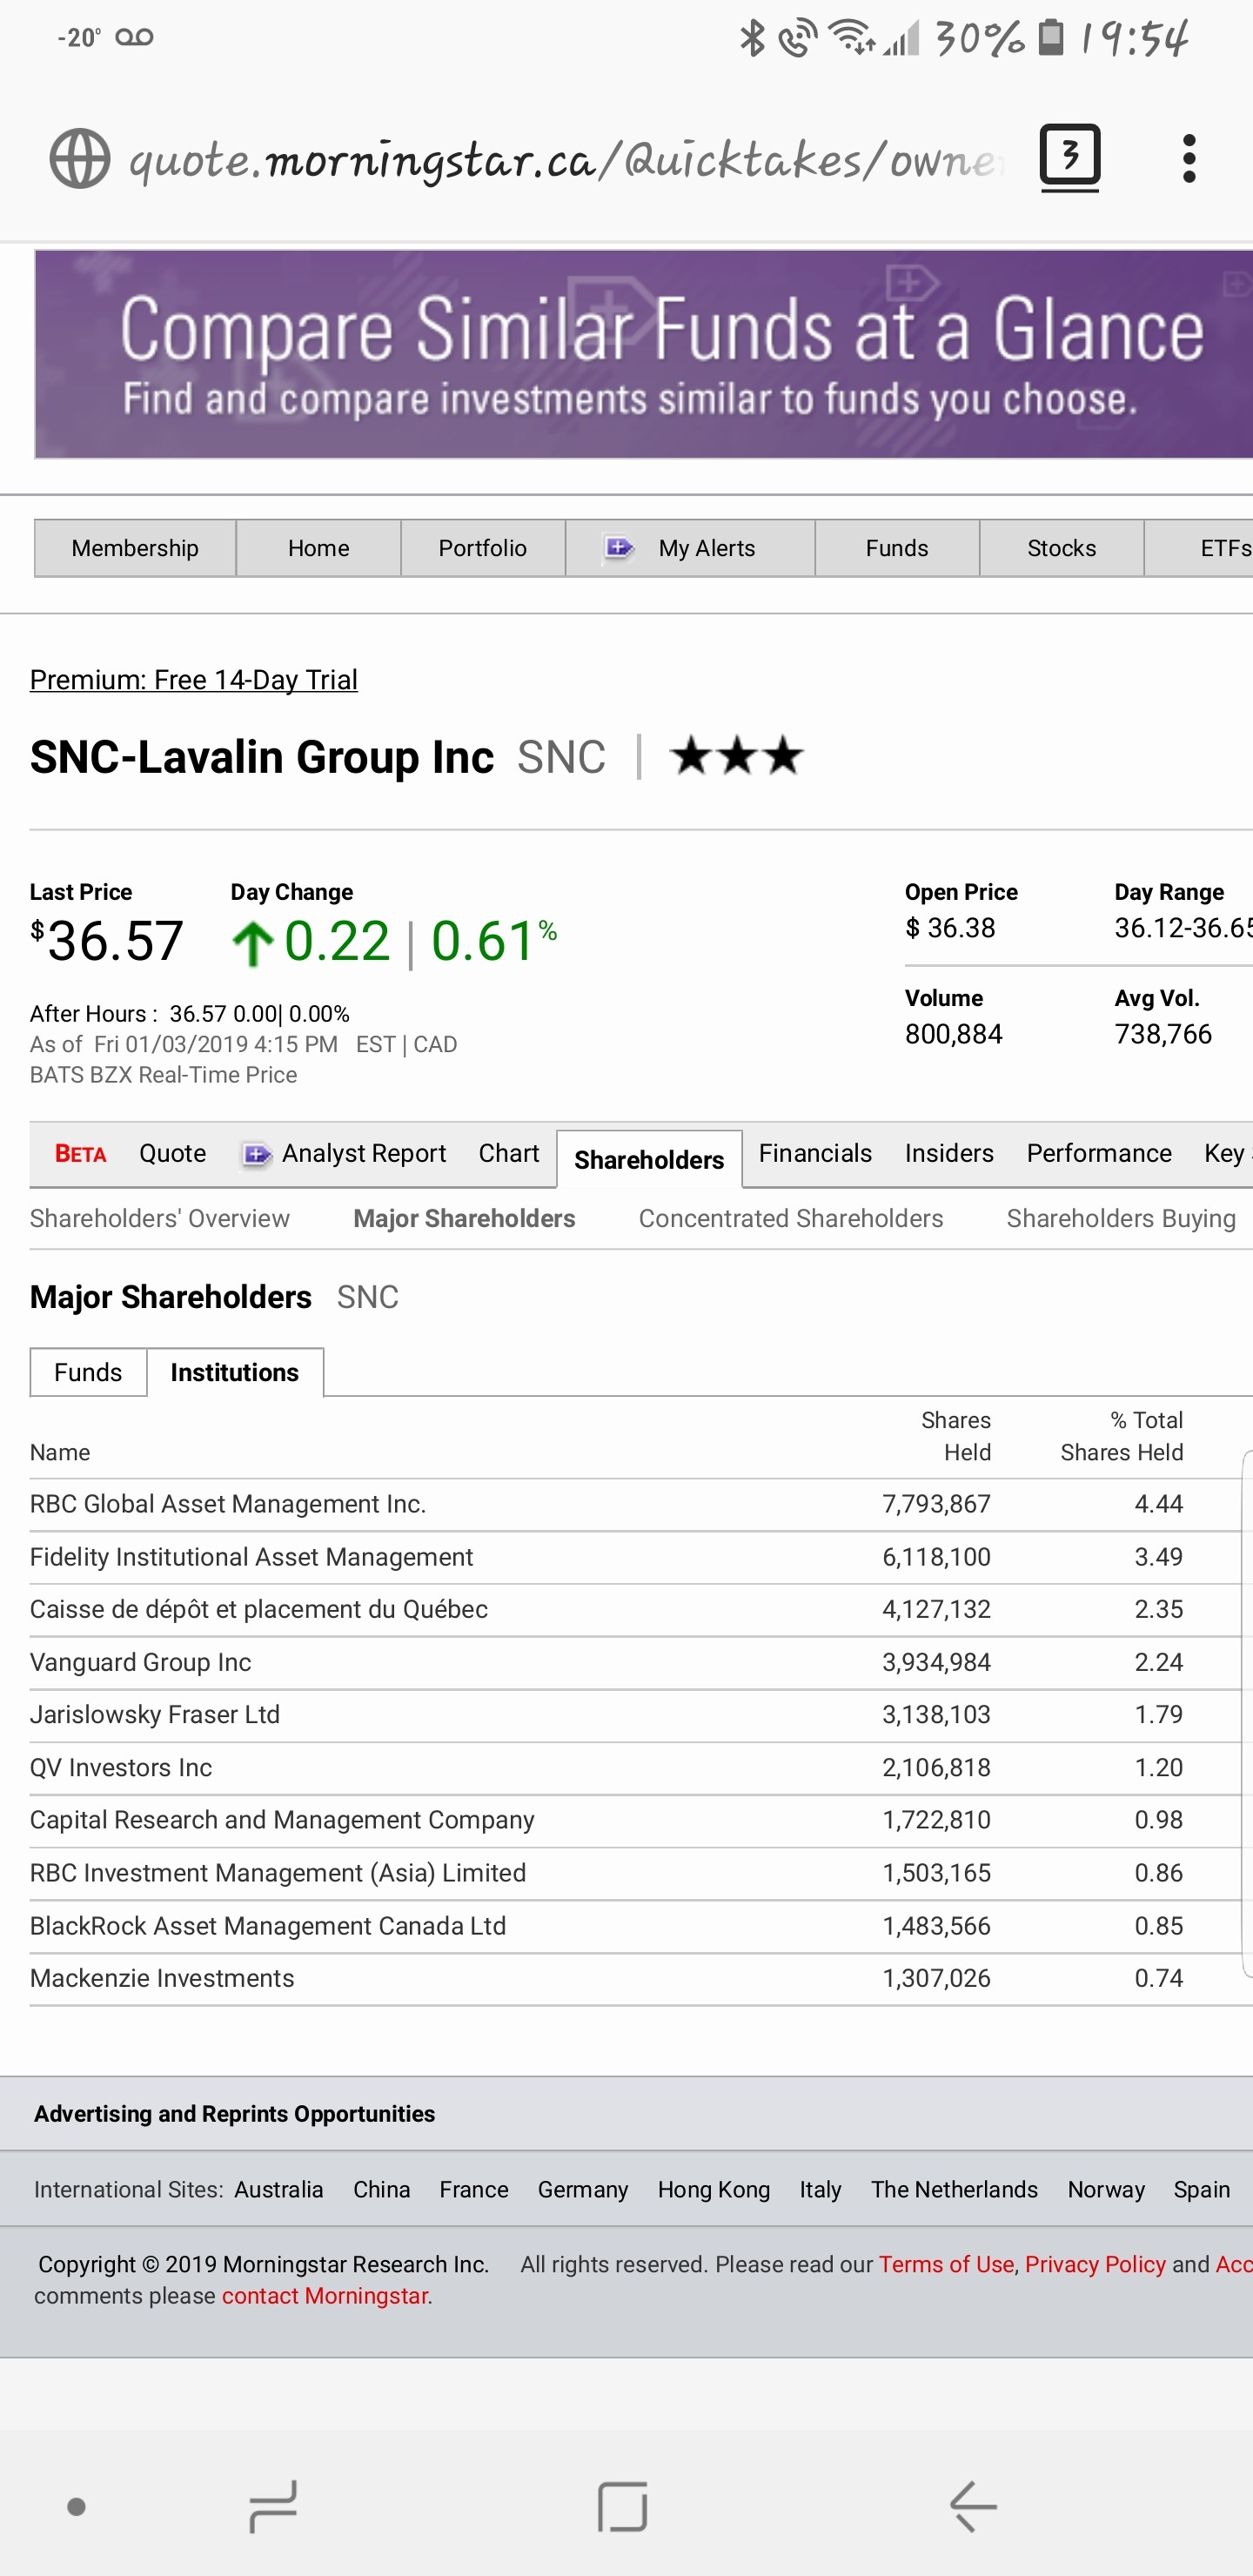The image size is (1253, 2576).
Task: Open the Germany international site
Action: [x=583, y=2190]
